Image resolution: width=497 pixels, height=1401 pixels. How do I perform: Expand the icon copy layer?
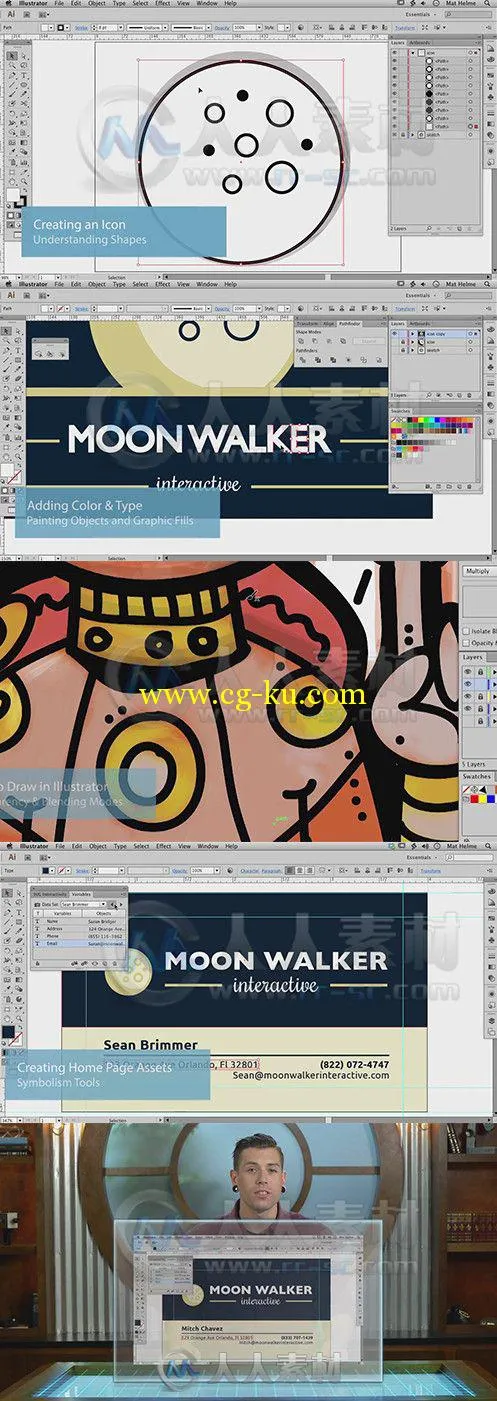(x=413, y=333)
